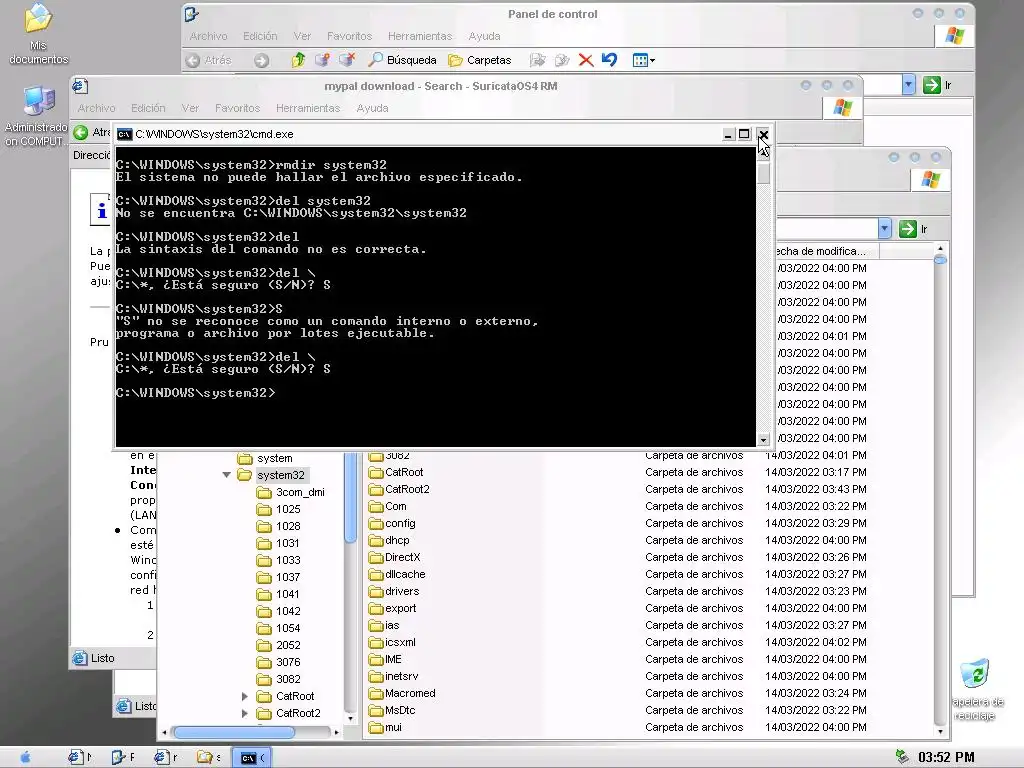Click the cmd.exe title bar icon
Screen dimensions: 1024x768
coord(124,135)
